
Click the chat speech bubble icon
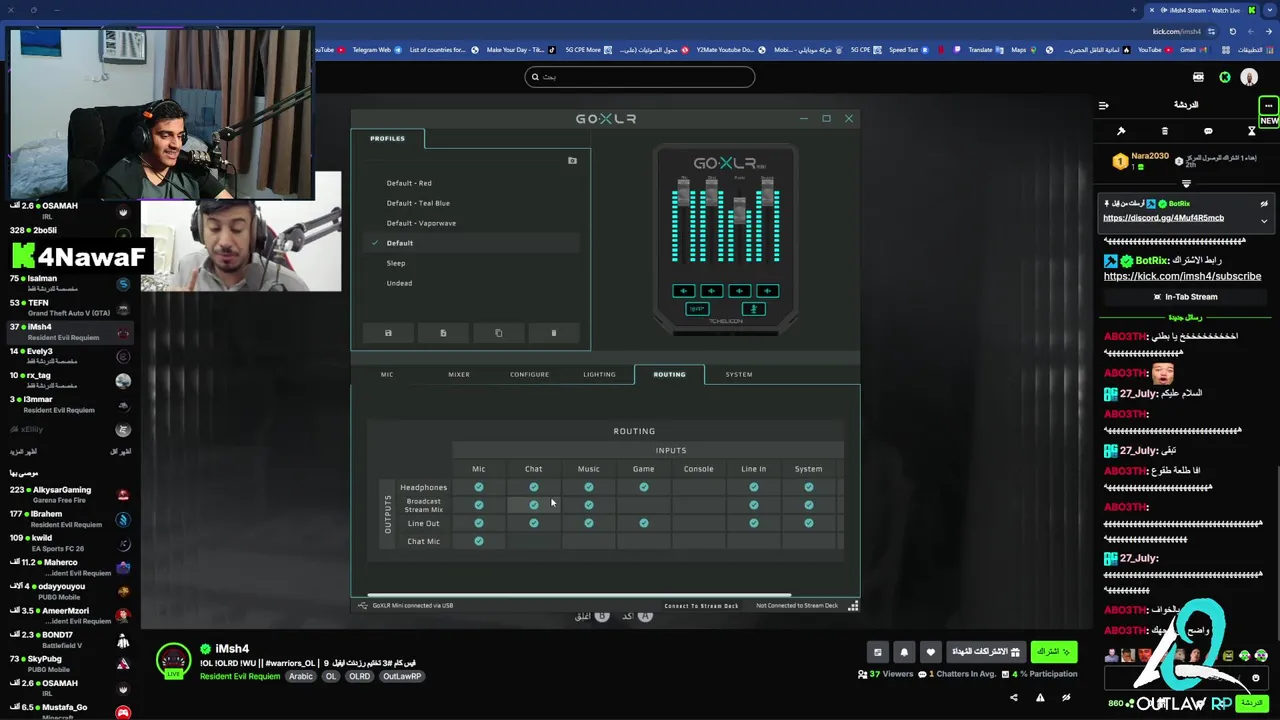[1208, 131]
